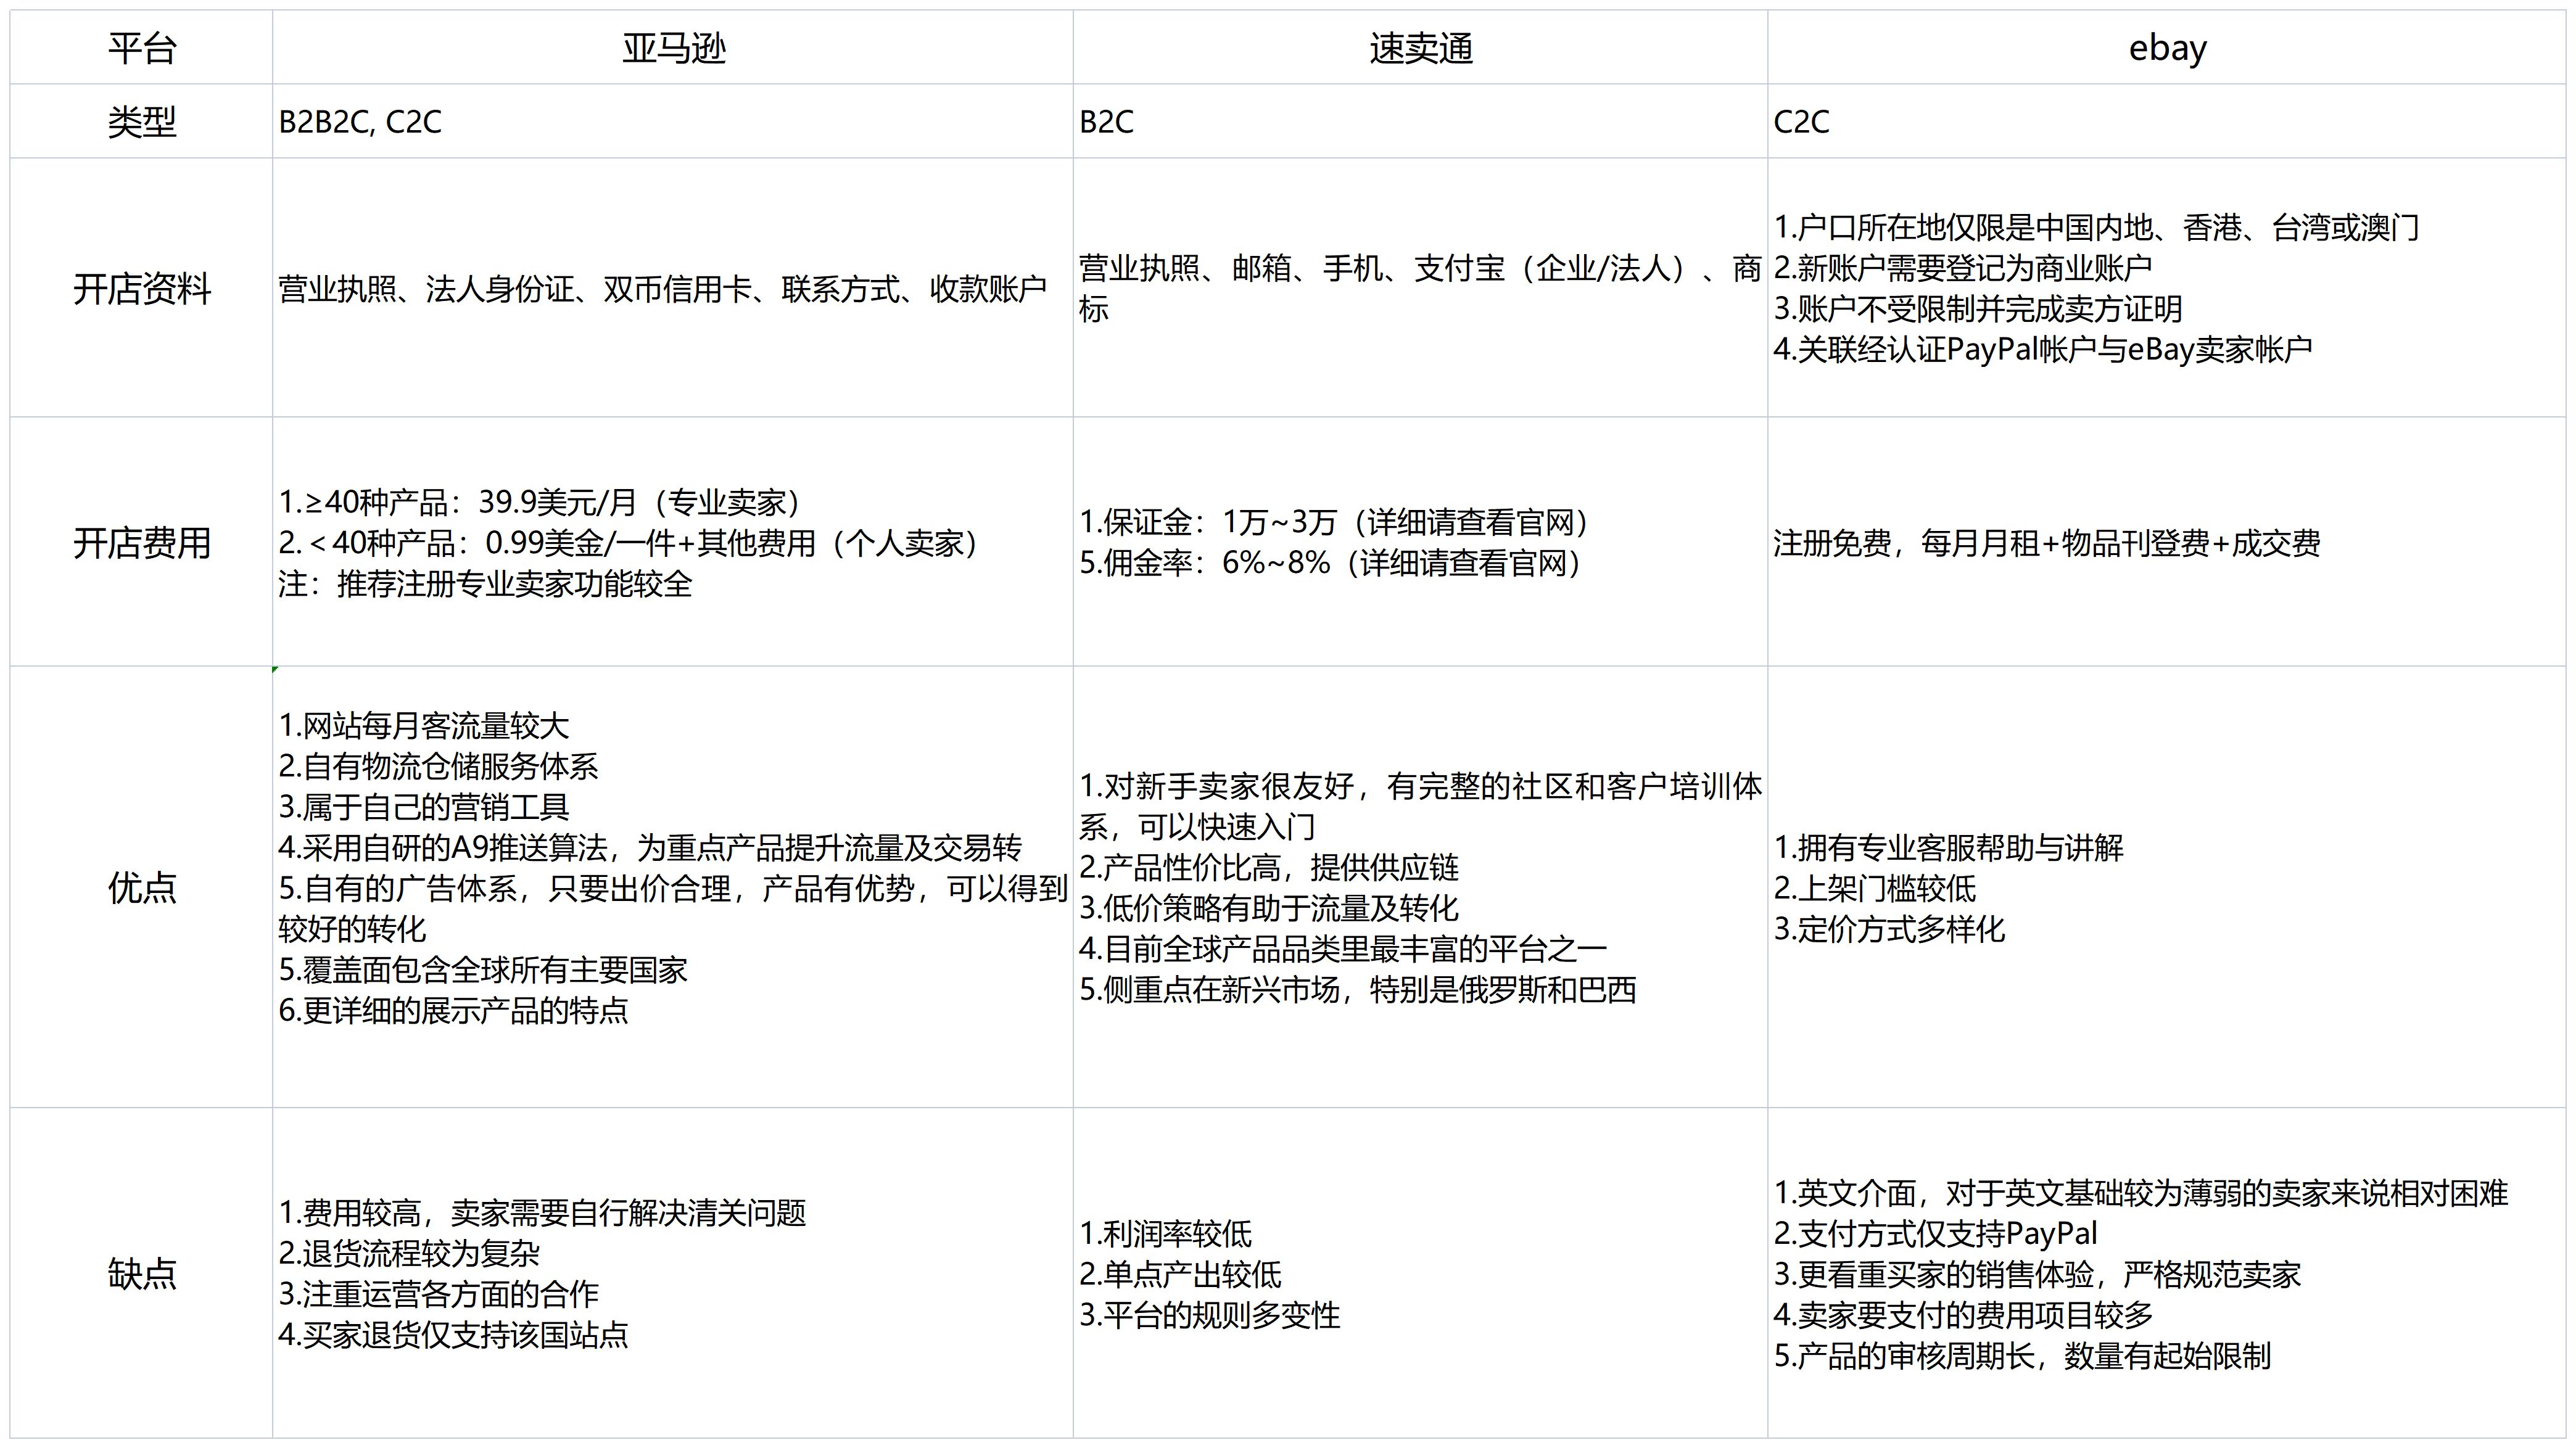The width and height of the screenshot is (2576, 1448).
Task: Click the 开店费用 row label
Action: point(141,542)
